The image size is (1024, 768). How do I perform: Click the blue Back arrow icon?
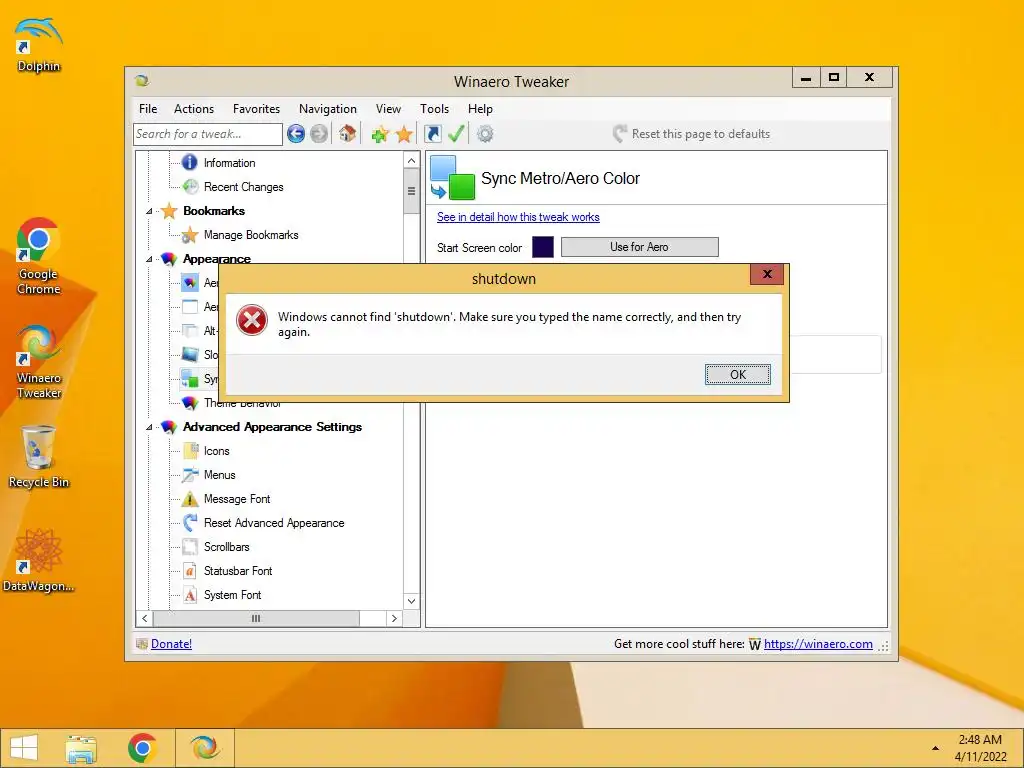coord(296,134)
